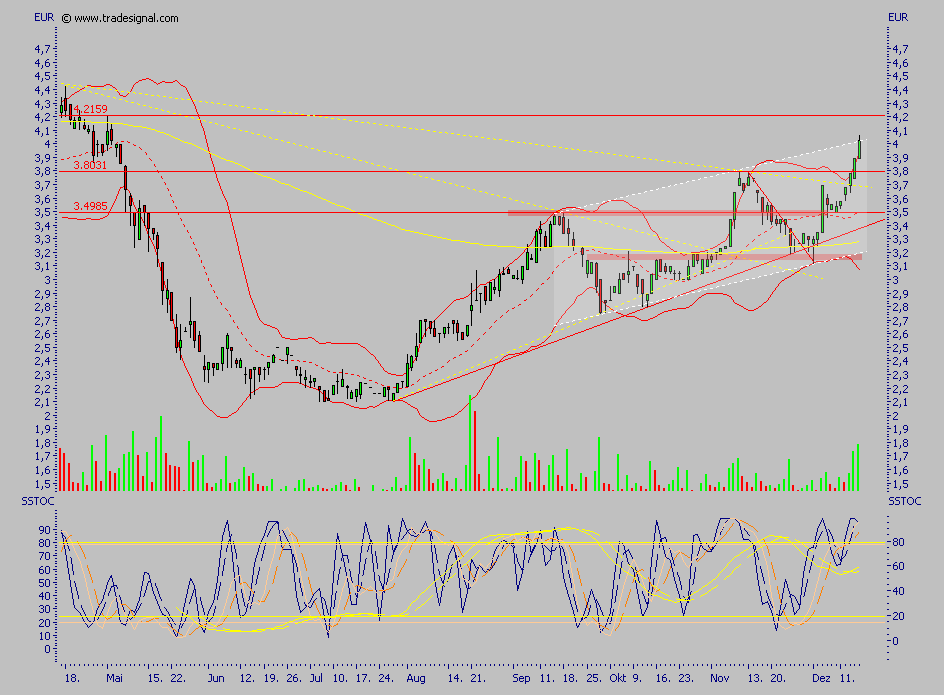Click the EUR label at top left
944x695 pixels.
44,17
